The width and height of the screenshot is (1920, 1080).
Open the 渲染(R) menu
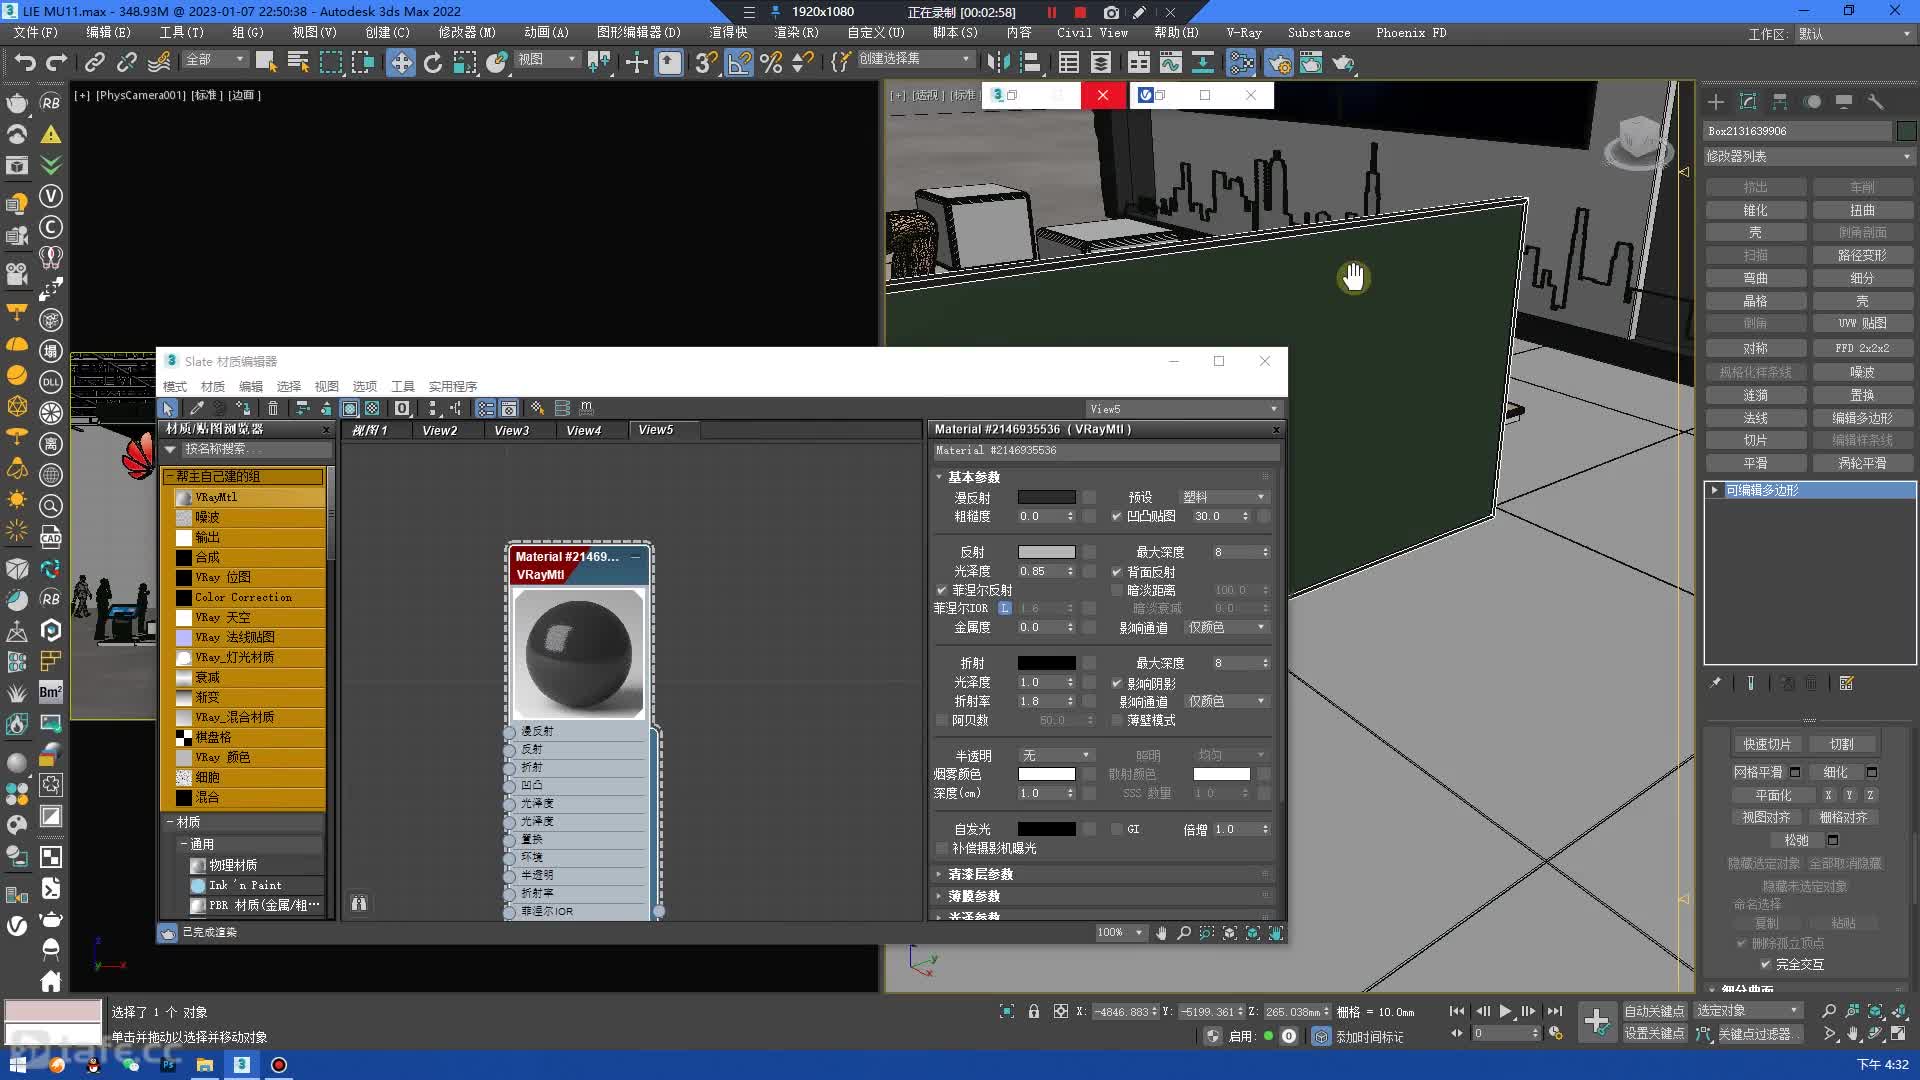[796, 32]
